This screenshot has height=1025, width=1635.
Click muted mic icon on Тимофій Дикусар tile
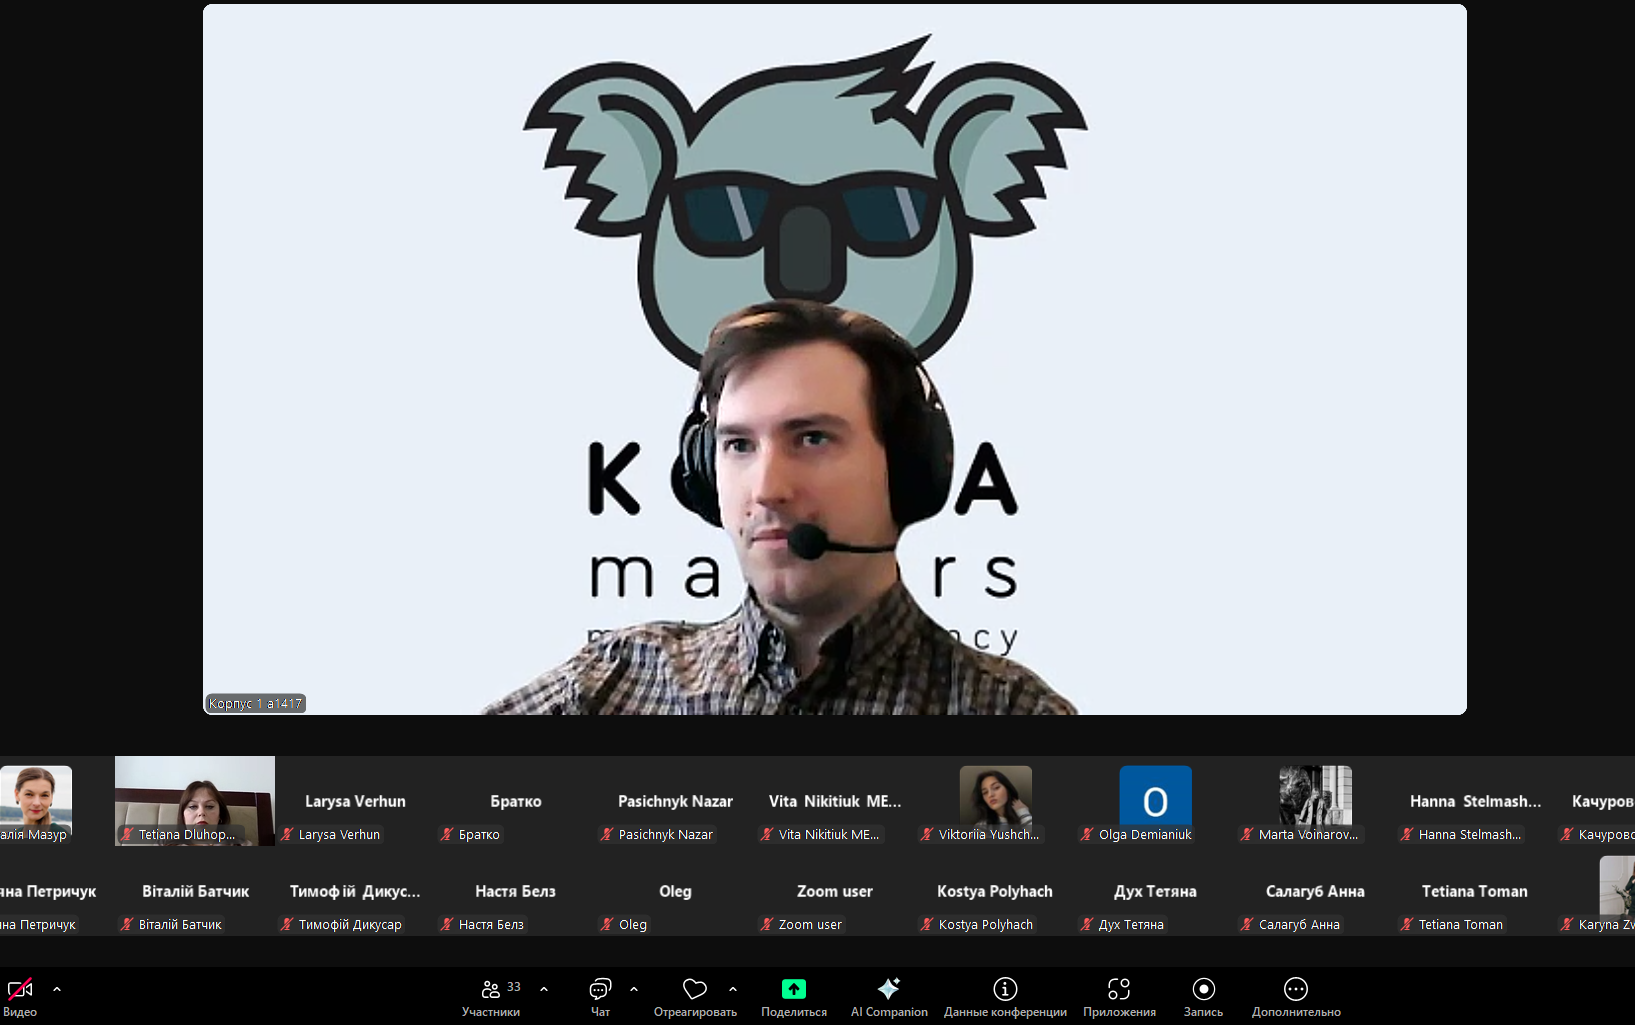(287, 924)
